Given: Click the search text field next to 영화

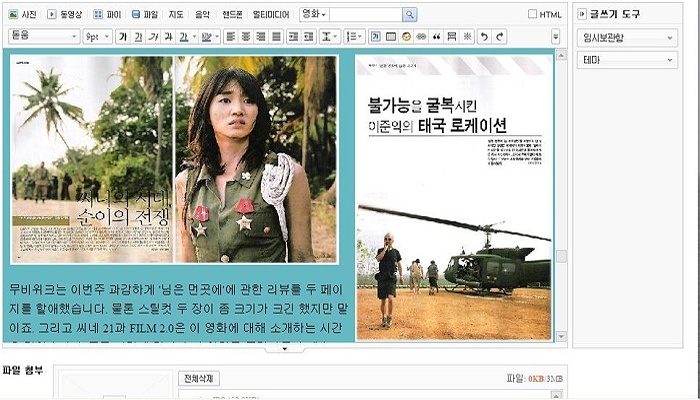Looking at the screenshot, I should (x=366, y=14).
